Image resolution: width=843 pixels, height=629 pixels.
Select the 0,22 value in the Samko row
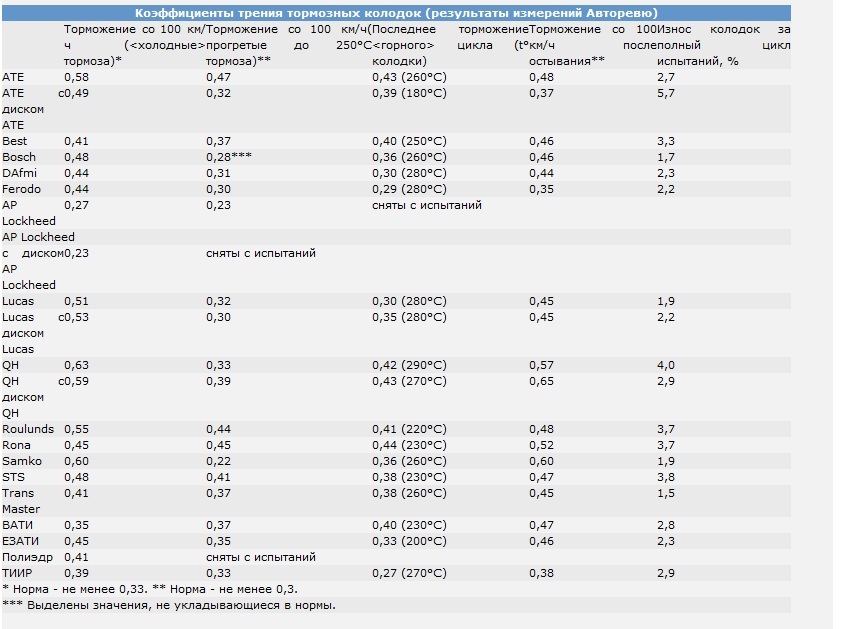click(x=218, y=461)
